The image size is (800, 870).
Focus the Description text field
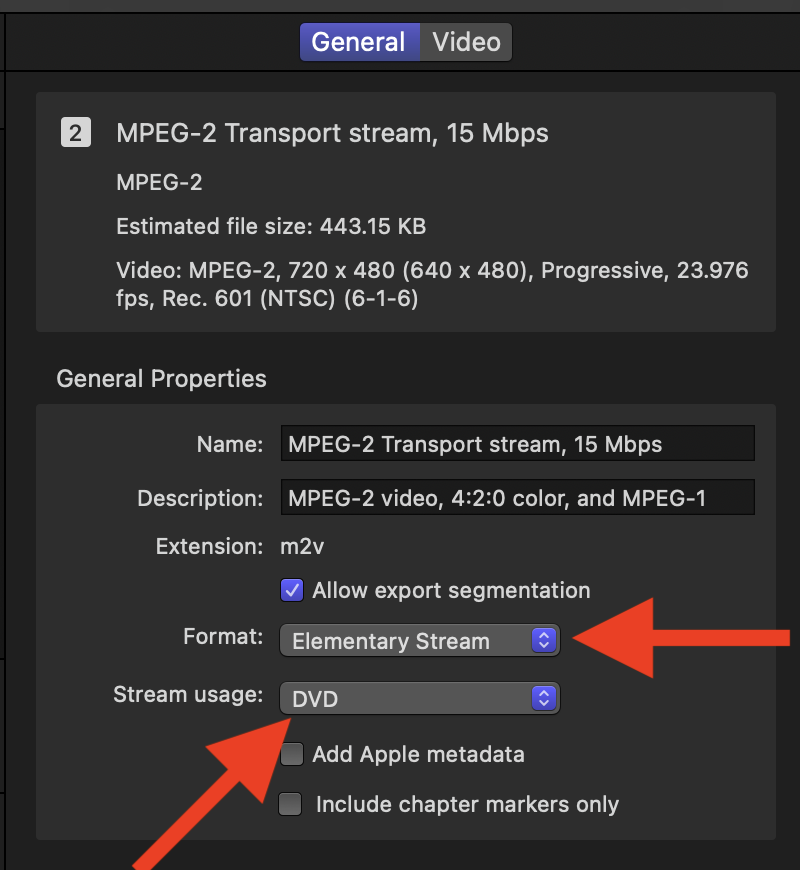(x=517, y=497)
